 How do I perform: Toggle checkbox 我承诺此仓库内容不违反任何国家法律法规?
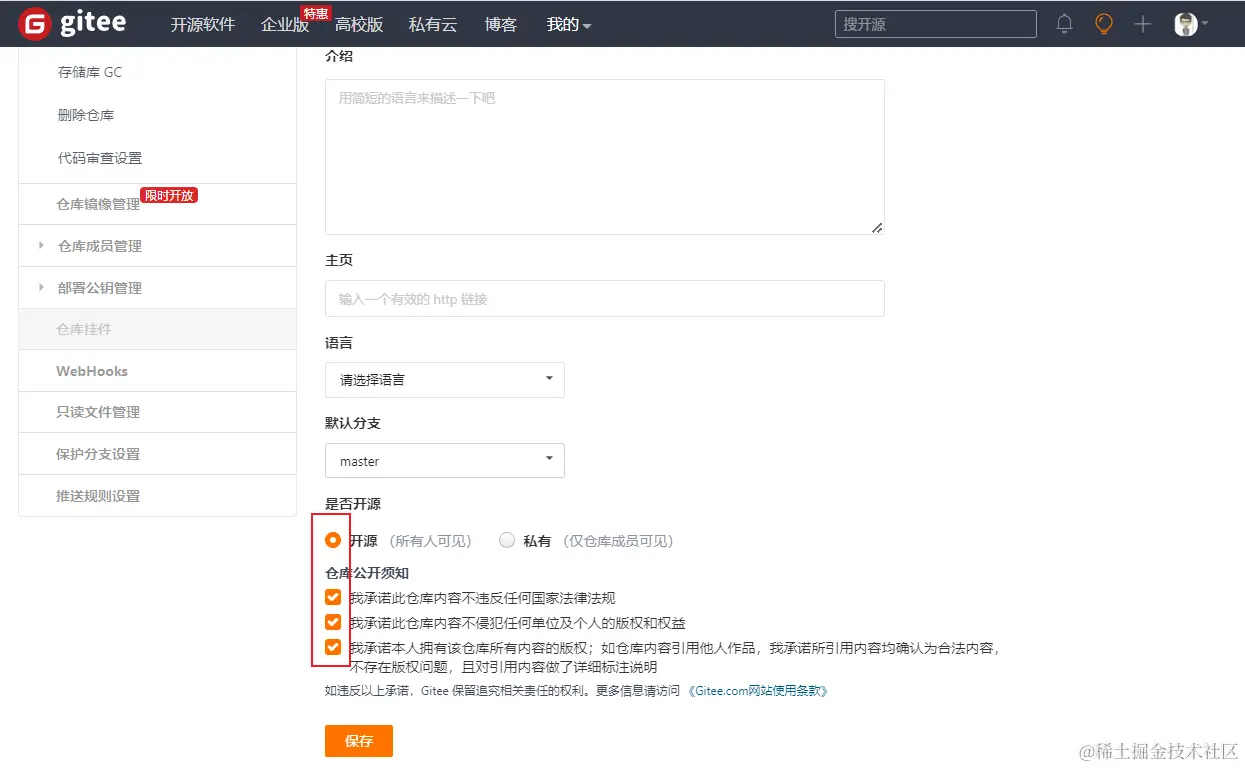pyautogui.click(x=333, y=598)
